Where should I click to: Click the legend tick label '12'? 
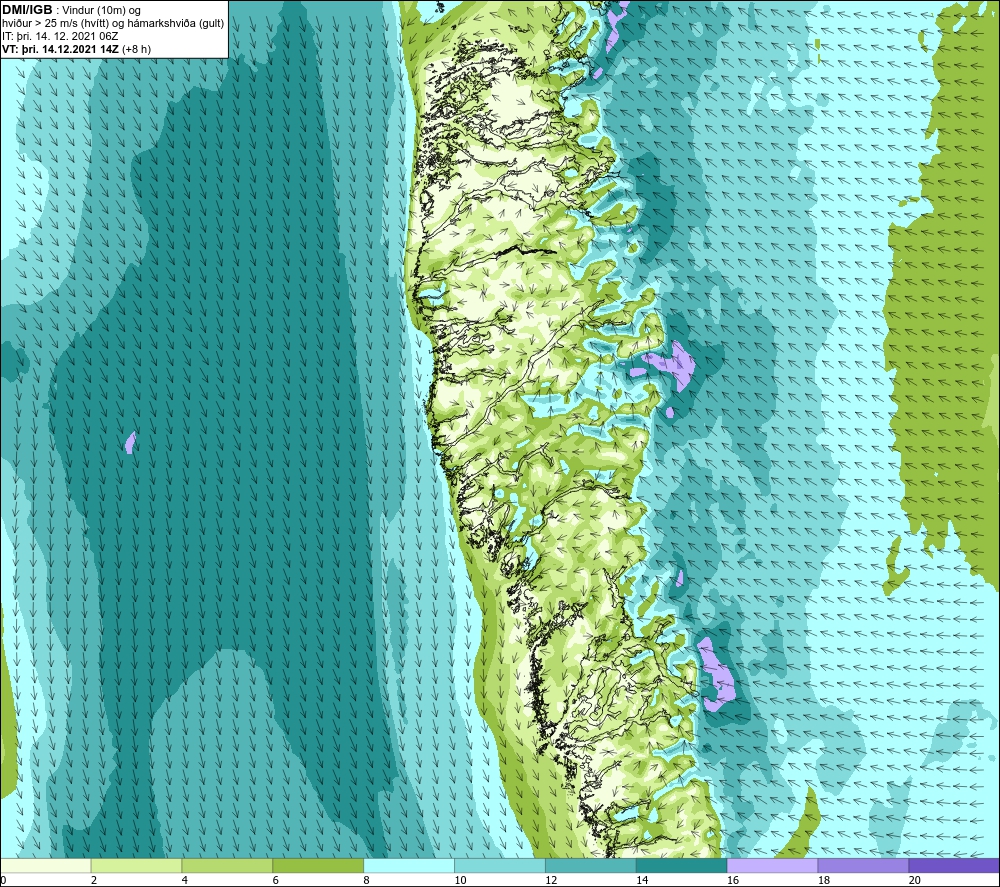pos(551,881)
